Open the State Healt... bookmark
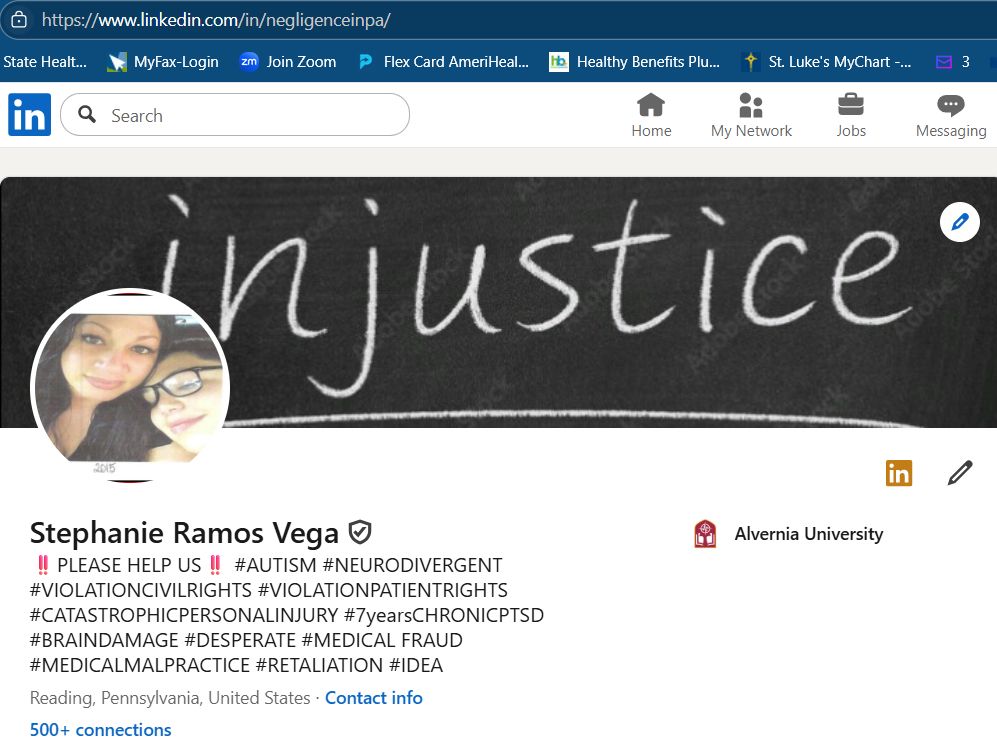The height and width of the screenshot is (743, 997). coord(45,62)
